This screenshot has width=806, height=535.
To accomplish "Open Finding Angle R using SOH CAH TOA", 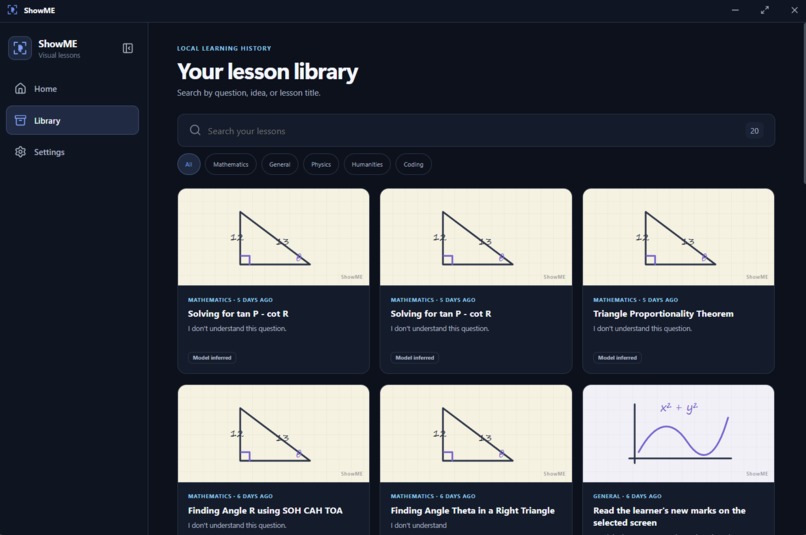I will tap(265, 510).
